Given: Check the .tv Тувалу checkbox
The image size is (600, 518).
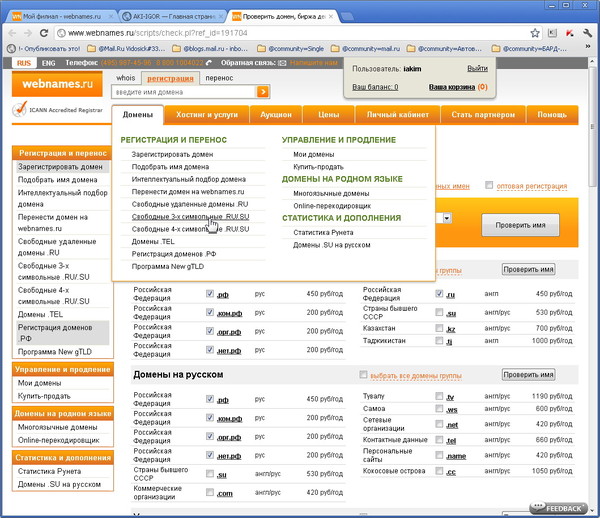Looking at the screenshot, I should point(439,396).
